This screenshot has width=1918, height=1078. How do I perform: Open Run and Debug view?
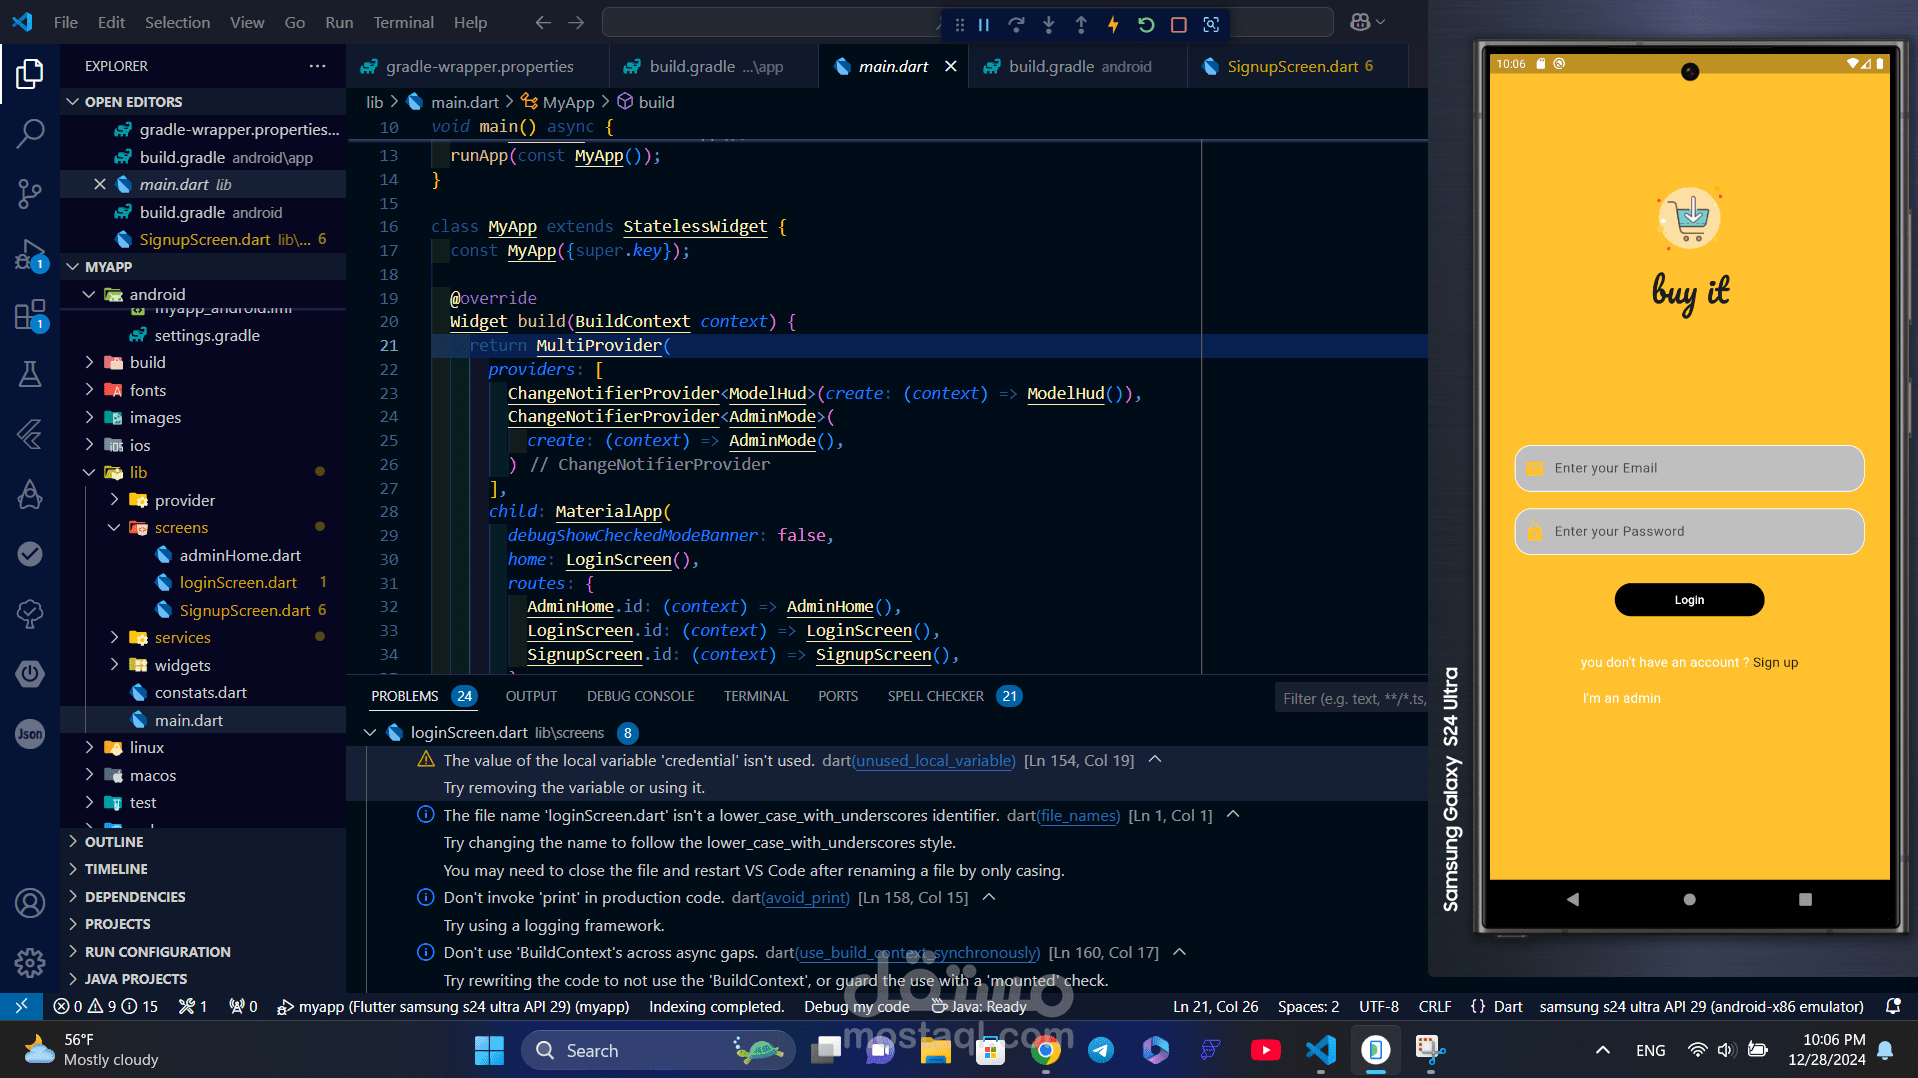point(30,255)
